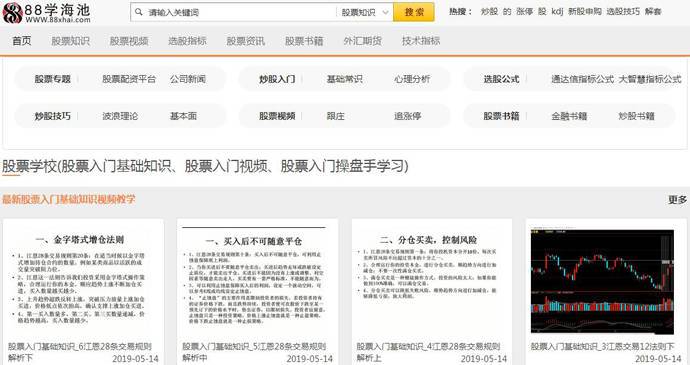Click hot search term 涨停

[524, 11]
